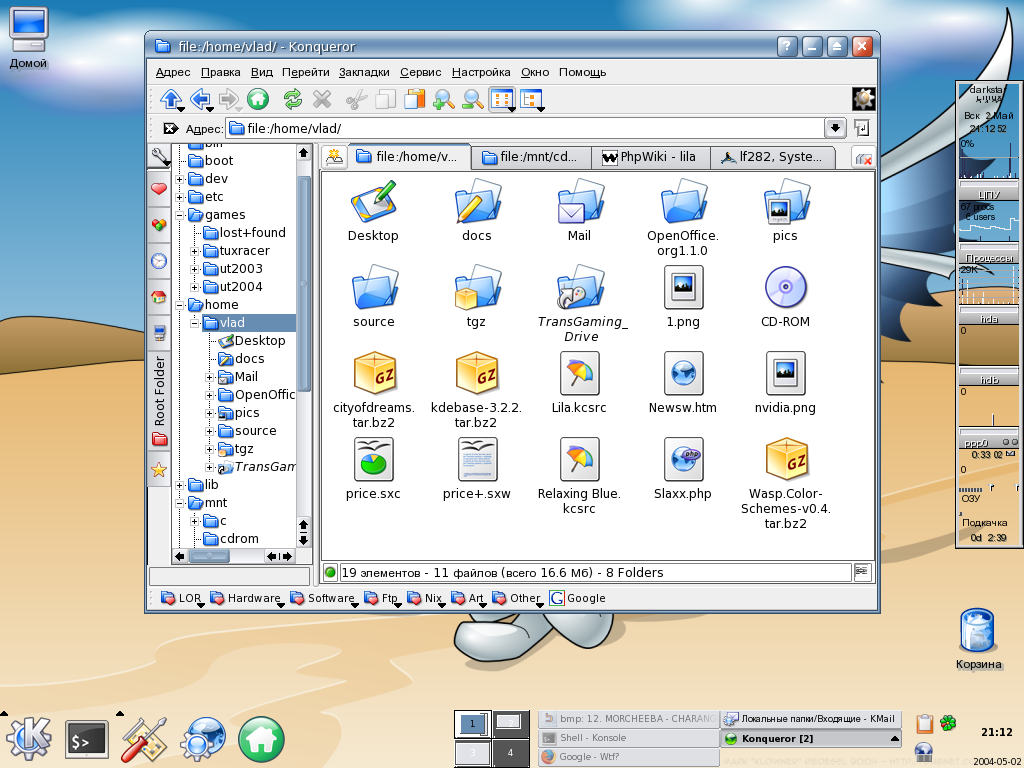This screenshot has width=1024, height=768.
Task: Switch to virtual desktop 4 in pager
Action: tap(511, 752)
